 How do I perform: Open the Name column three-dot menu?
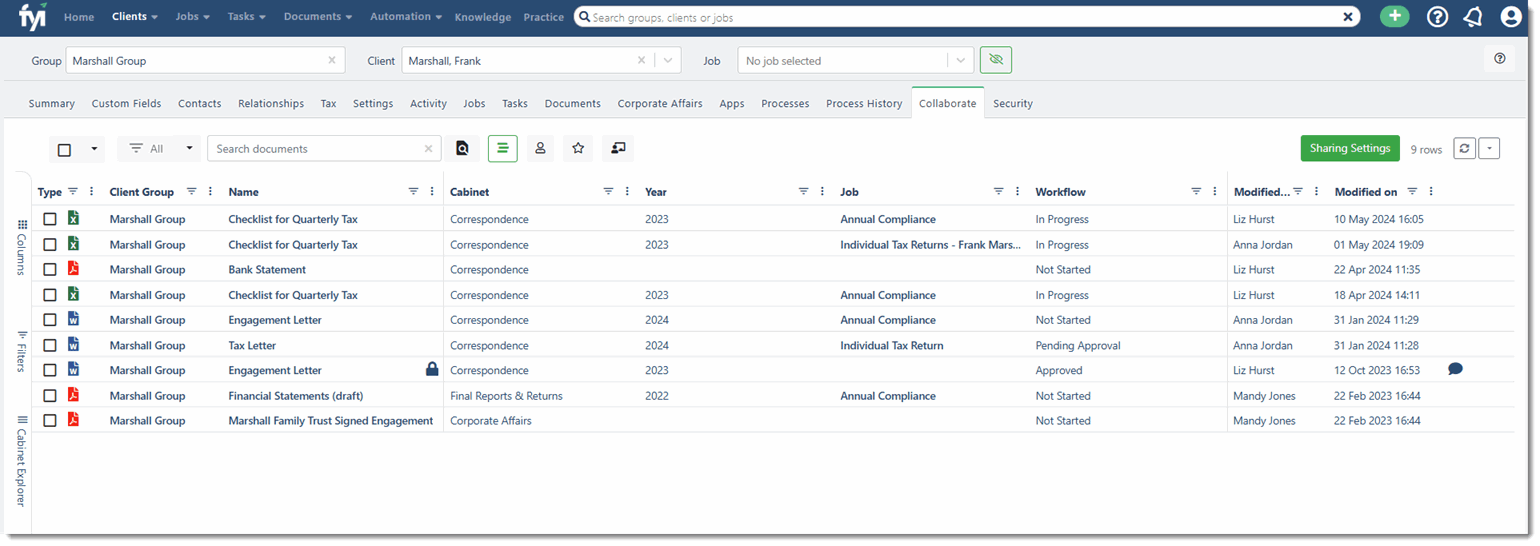point(432,191)
